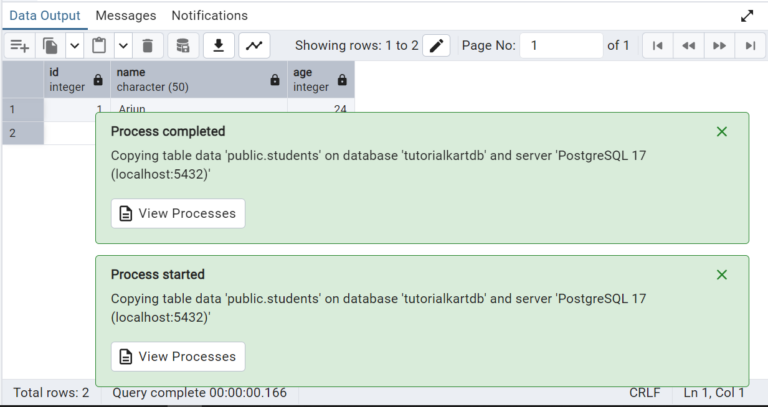Expand the data output panel to fullscreen
Screen dimensions: 768x407
coord(747,16)
